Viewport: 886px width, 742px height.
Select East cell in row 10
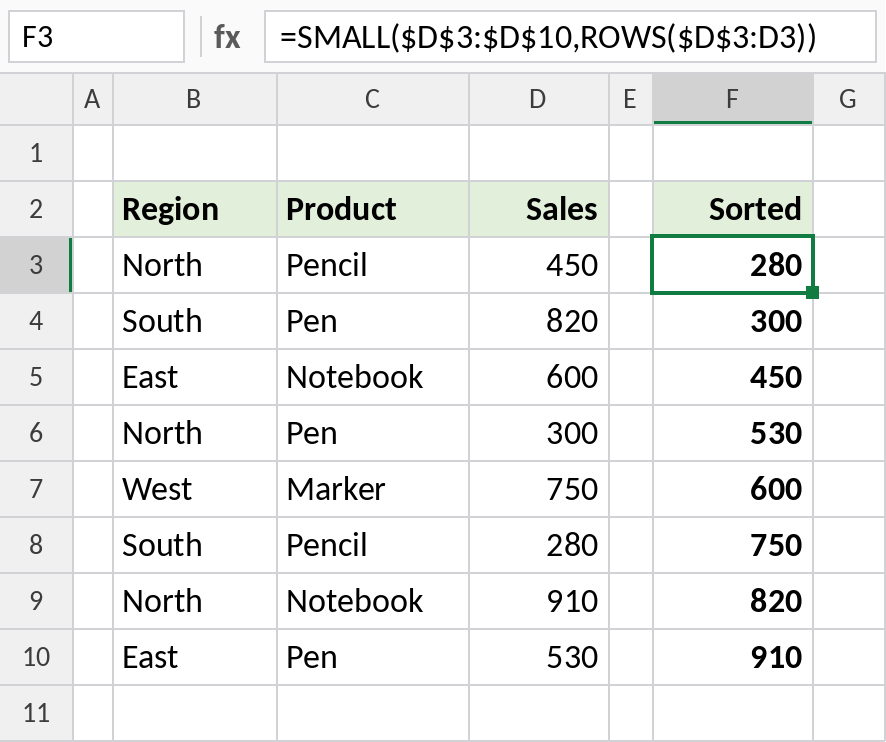[x=195, y=657]
